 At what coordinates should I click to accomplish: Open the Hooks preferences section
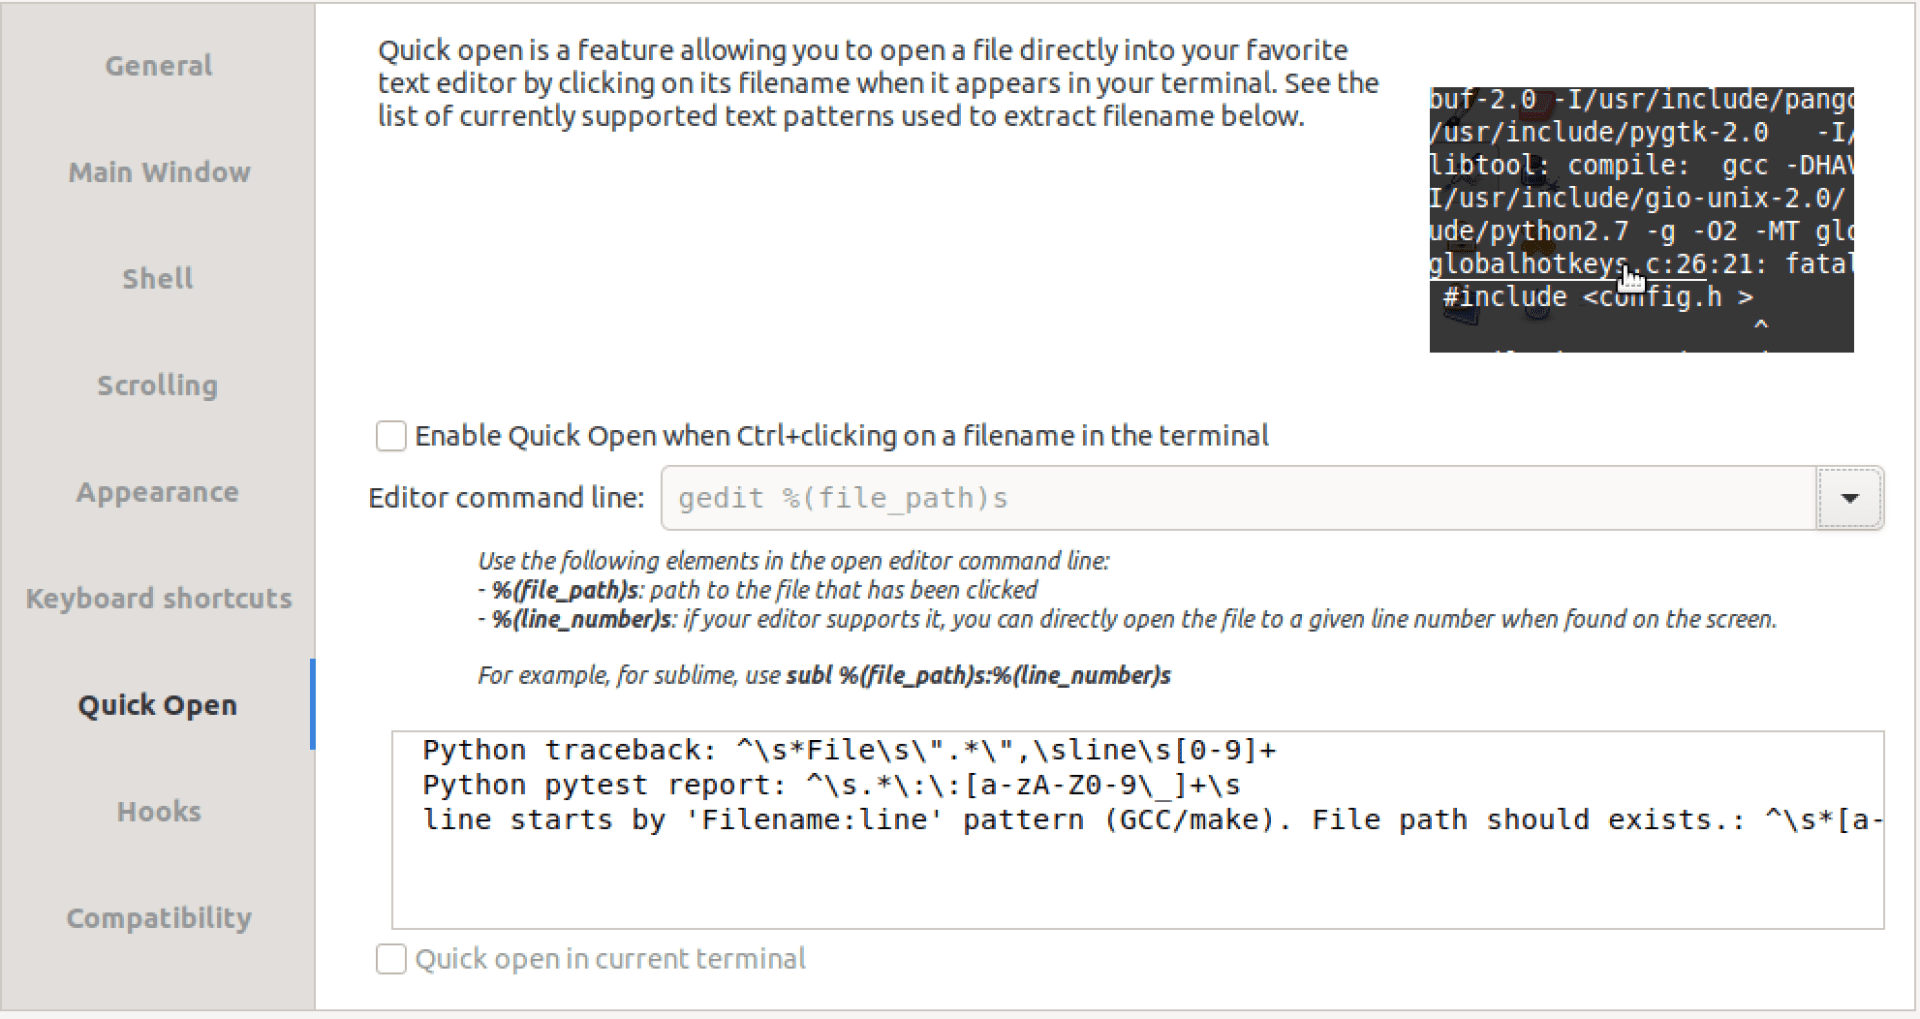(x=157, y=811)
